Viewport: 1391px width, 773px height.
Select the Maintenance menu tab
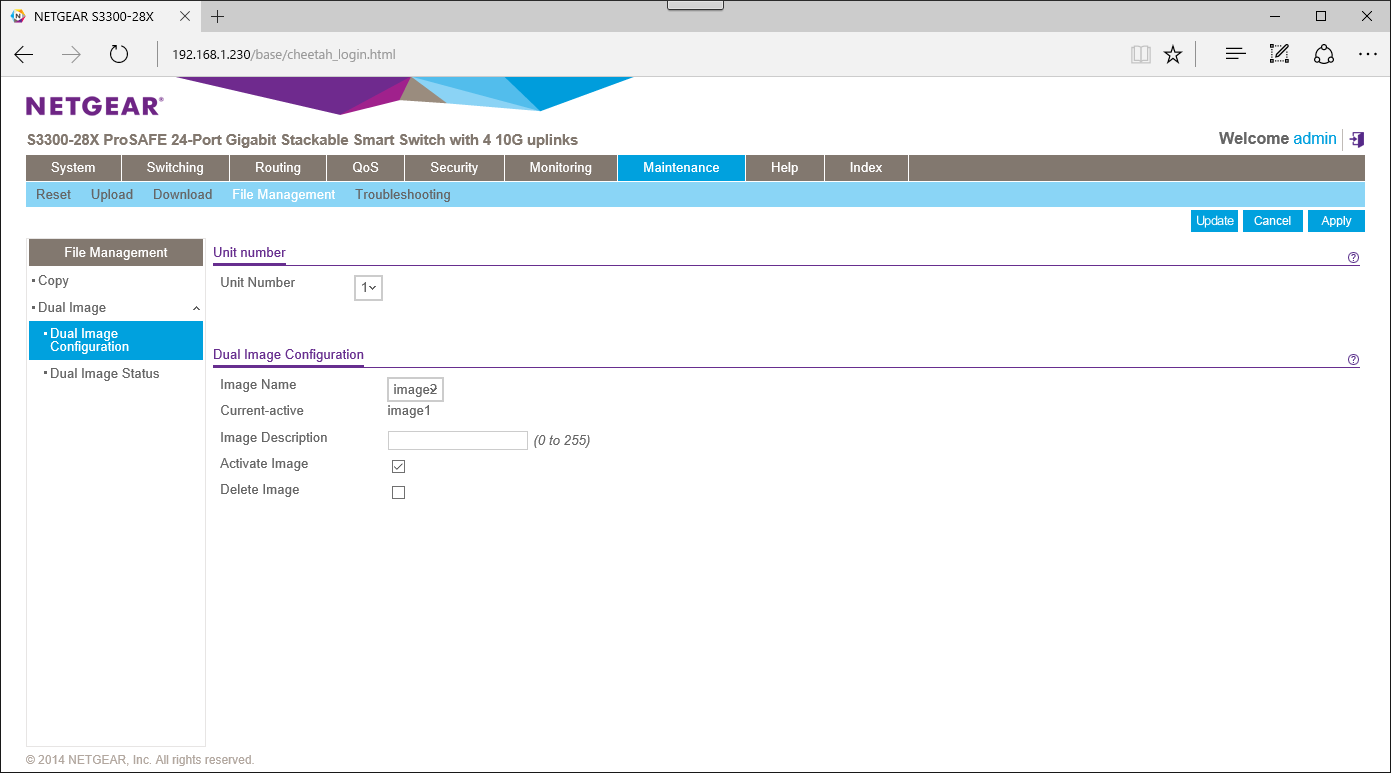click(681, 168)
